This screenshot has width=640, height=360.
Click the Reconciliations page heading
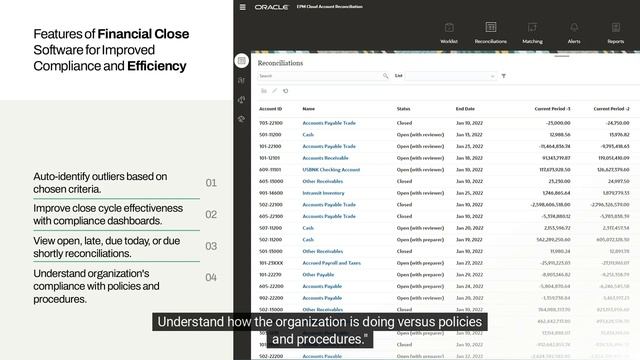click(280, 63)
